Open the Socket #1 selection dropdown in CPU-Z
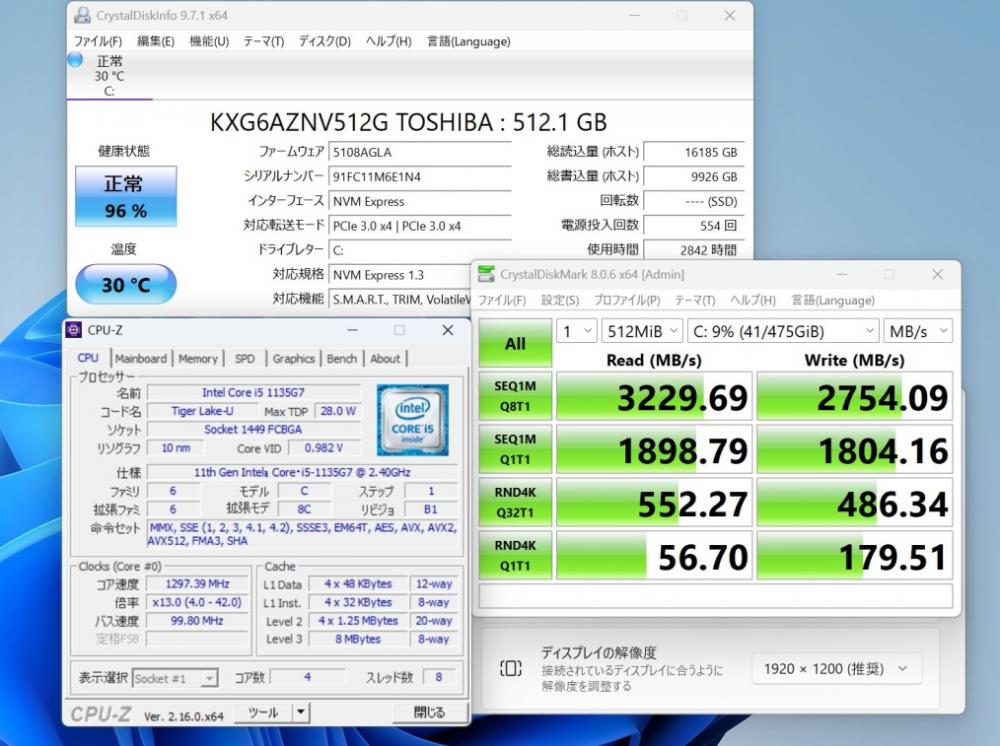Viewport: 1000px width, 746px height. 175,678
